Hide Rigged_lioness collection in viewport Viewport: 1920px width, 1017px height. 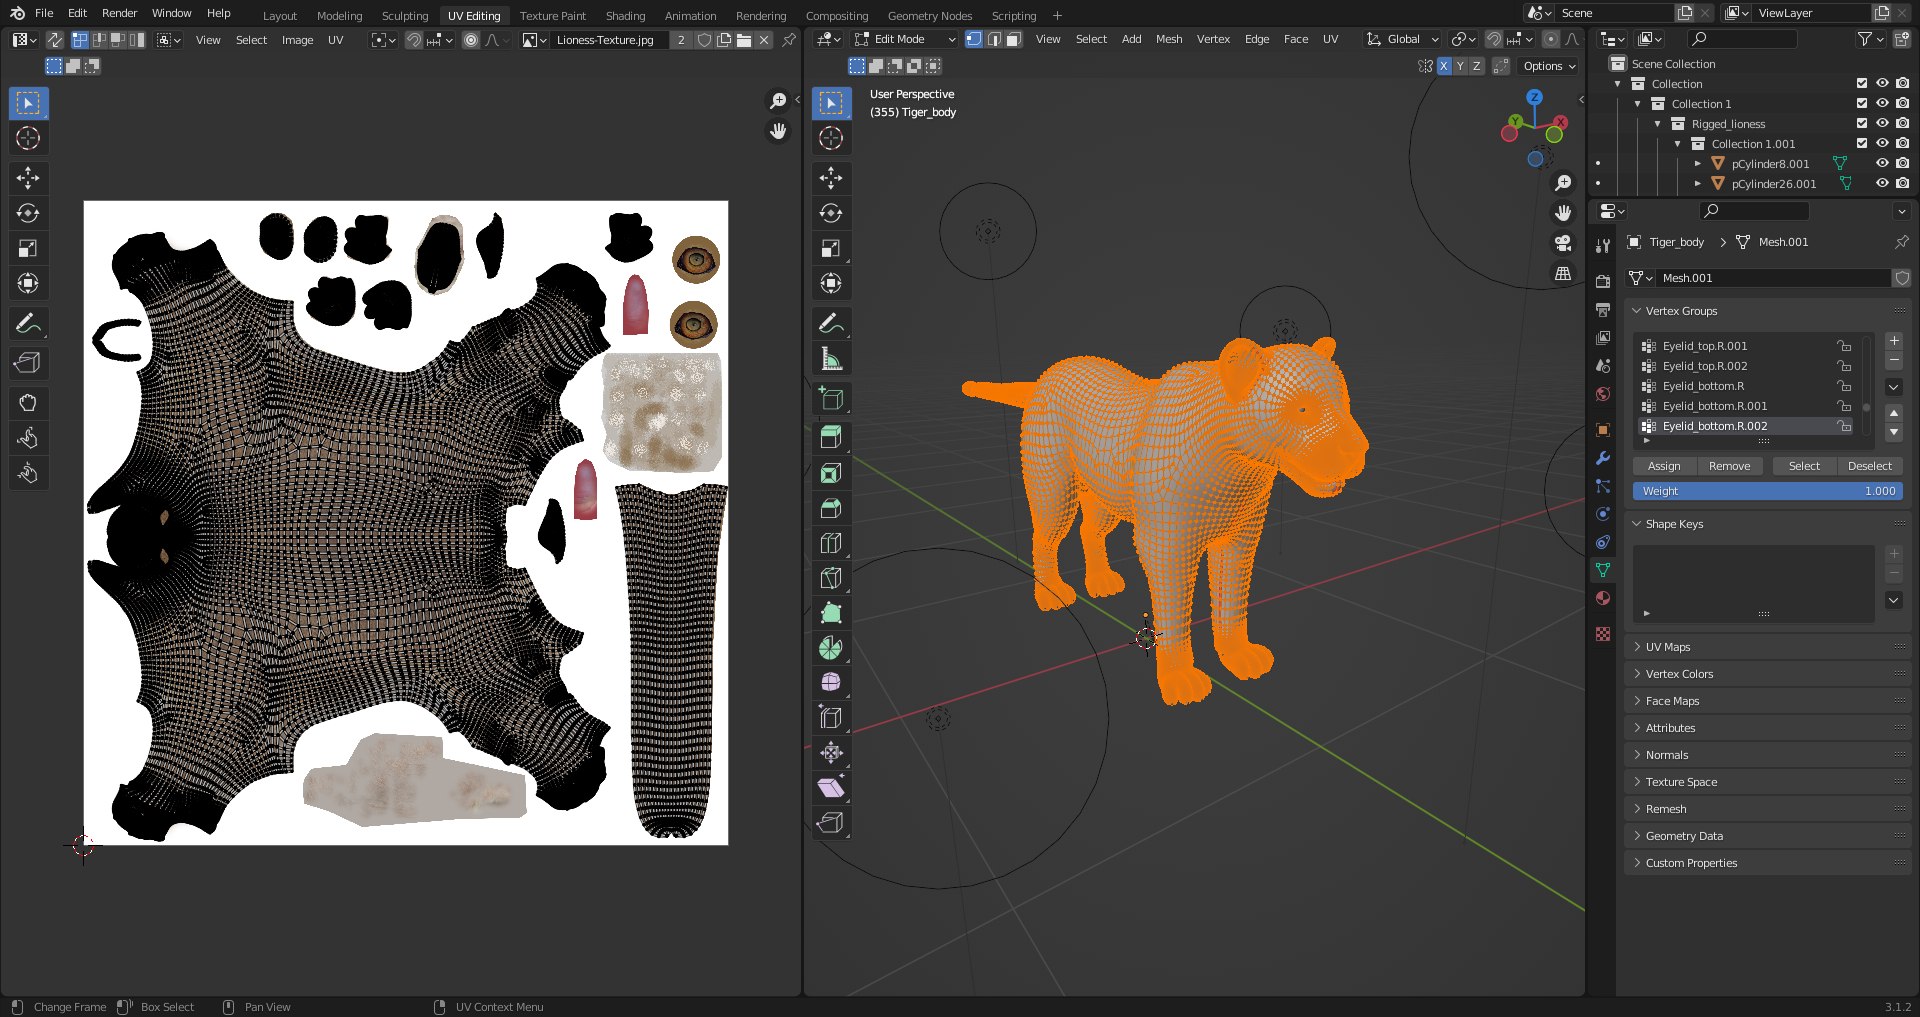click(x=1882, y=123)
